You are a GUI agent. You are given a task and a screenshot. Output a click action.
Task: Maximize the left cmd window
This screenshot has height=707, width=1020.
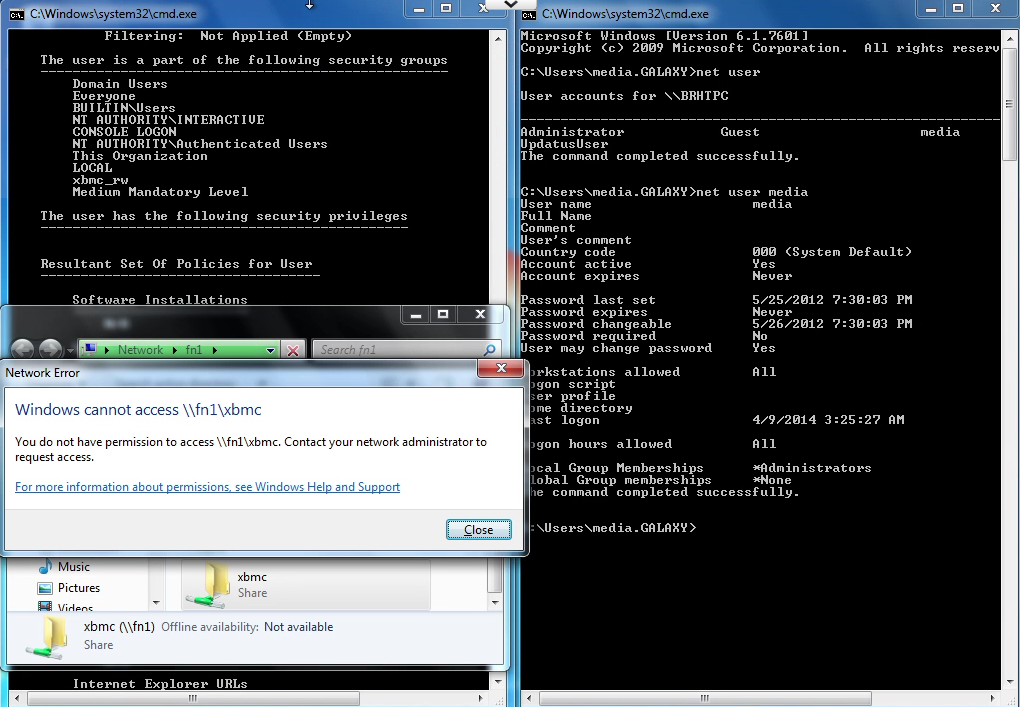pos(446,8)
